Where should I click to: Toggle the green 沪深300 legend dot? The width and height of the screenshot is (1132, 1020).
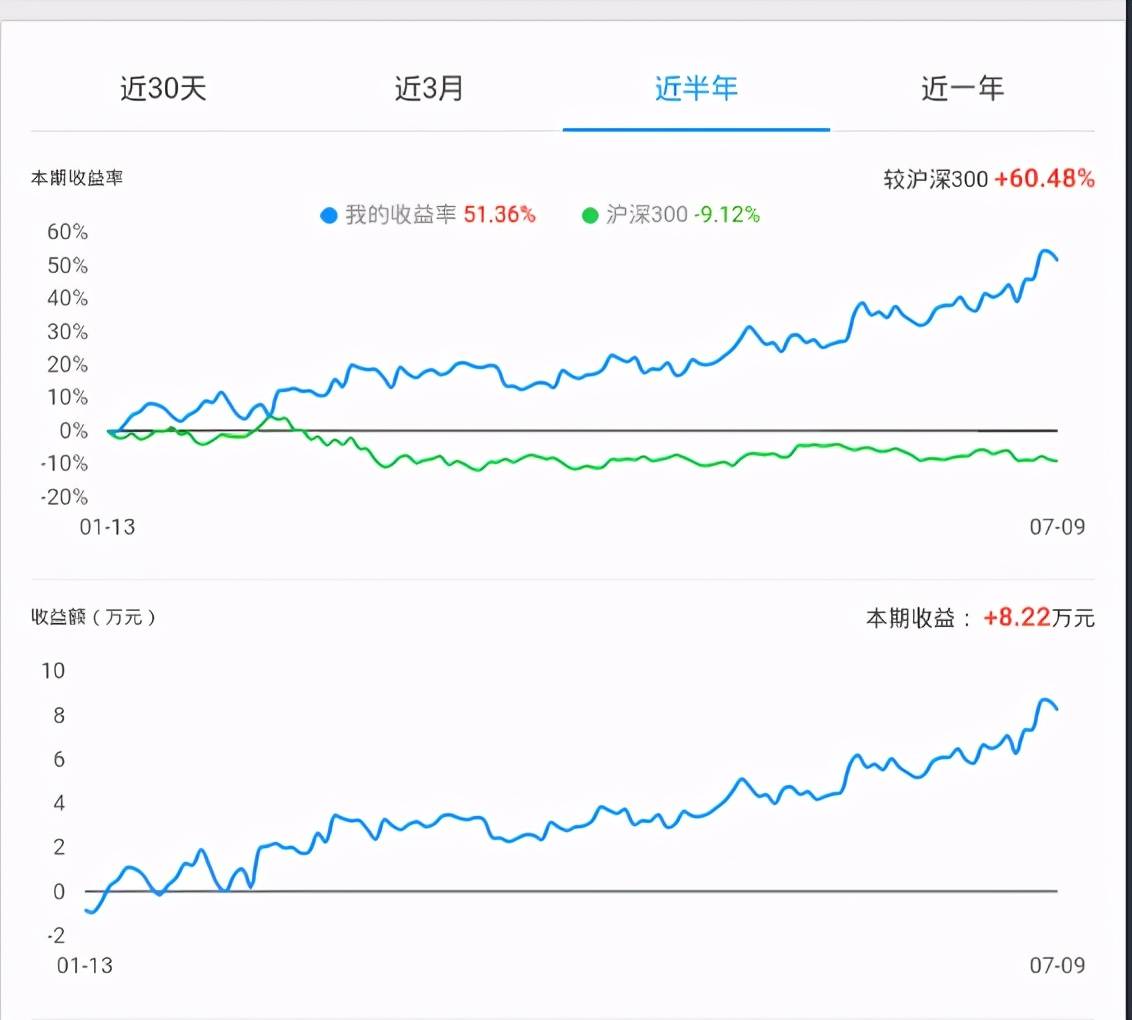pos(591,214)
